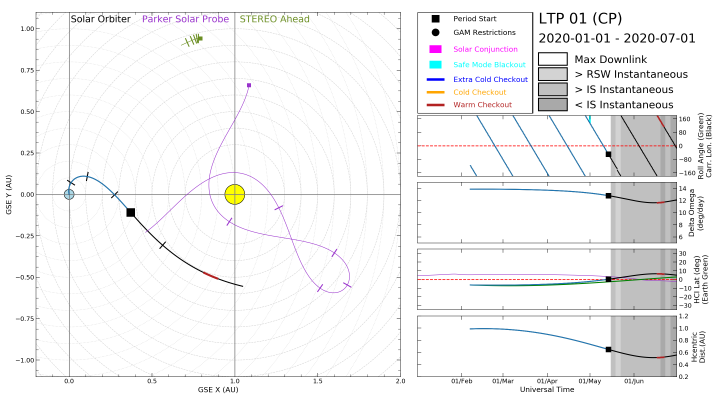Click the '0.75' tick on GSE Y axis
Screen dimensions: 720x405
pos(27,70)
